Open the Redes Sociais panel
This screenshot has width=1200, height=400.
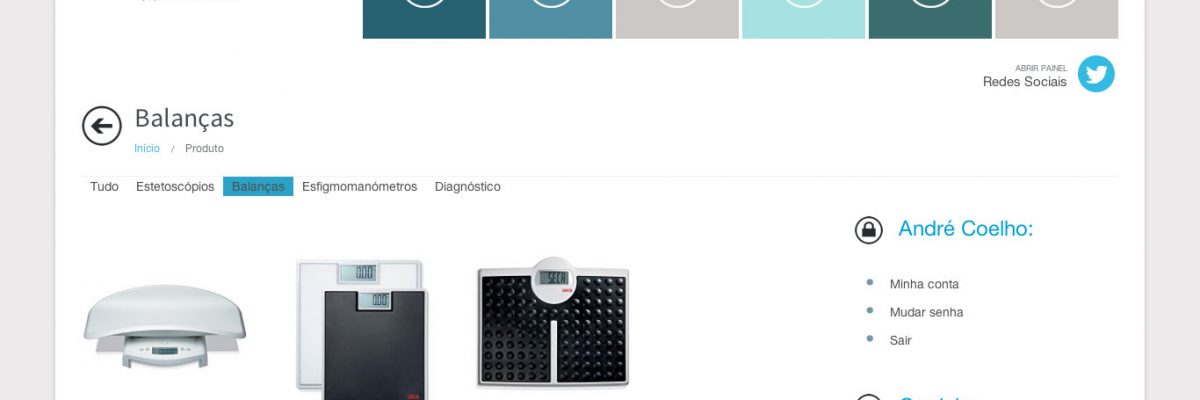tap(1025, 82)
